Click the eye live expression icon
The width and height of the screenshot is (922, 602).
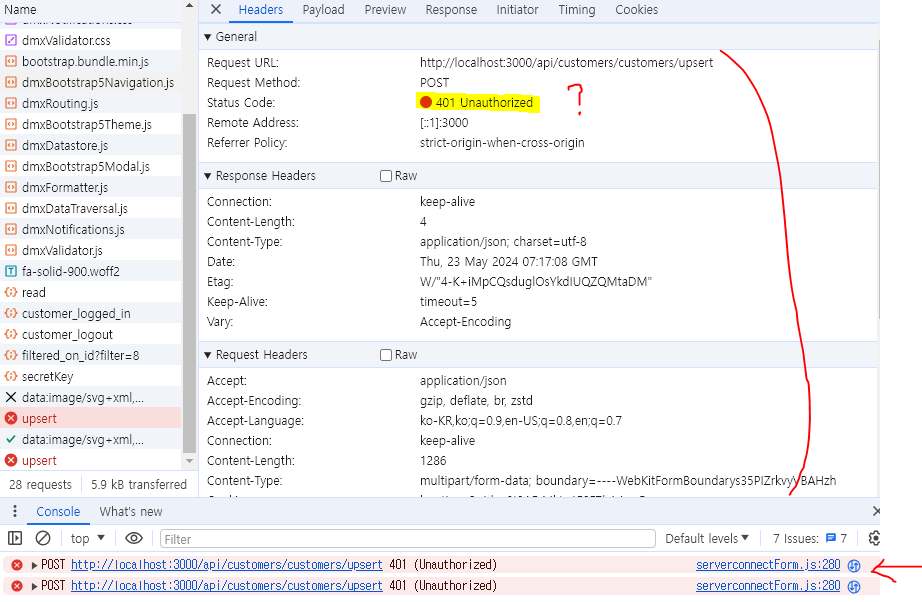(134, 538)
